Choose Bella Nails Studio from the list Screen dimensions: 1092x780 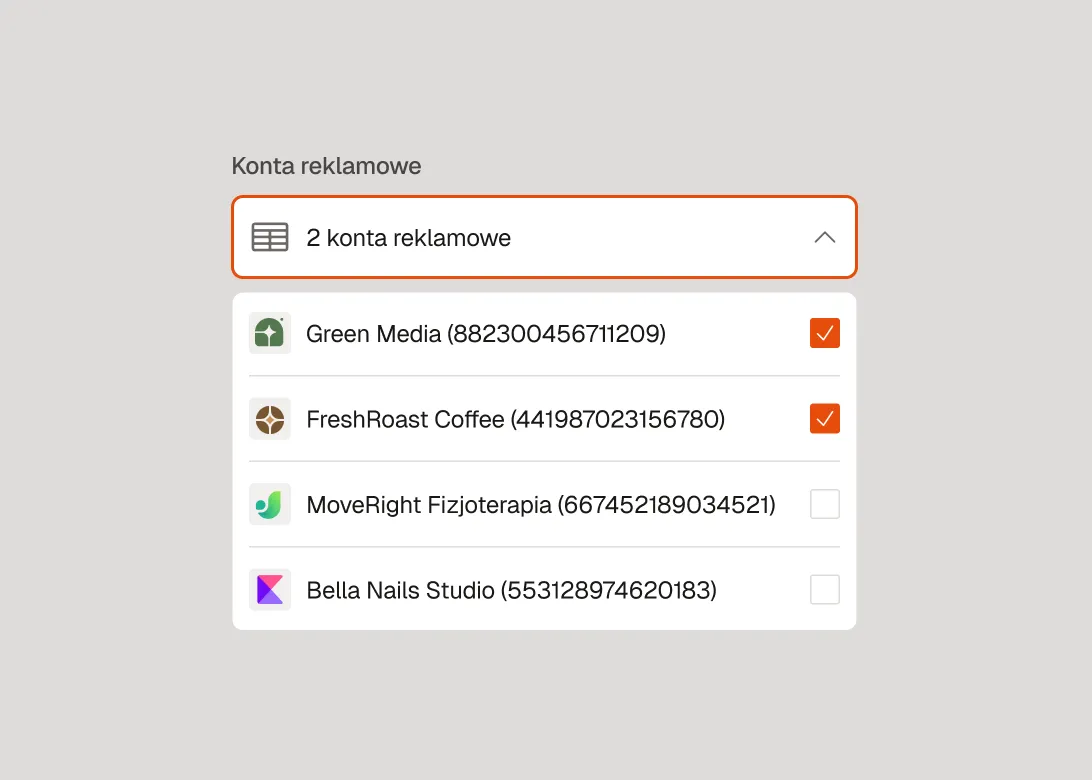[511, 590]
